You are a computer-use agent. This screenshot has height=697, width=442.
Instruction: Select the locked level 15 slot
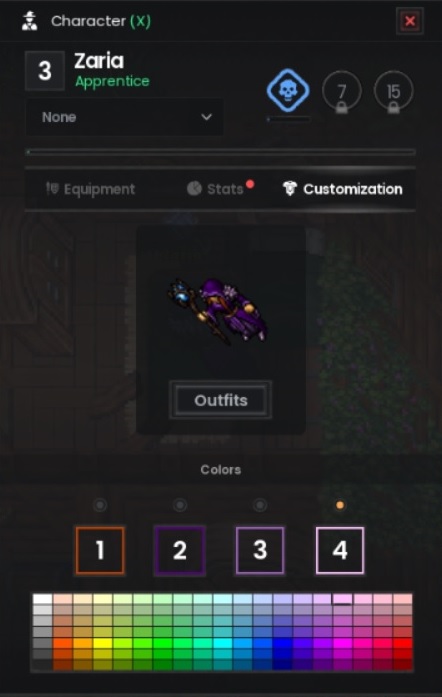click(394, 92)
